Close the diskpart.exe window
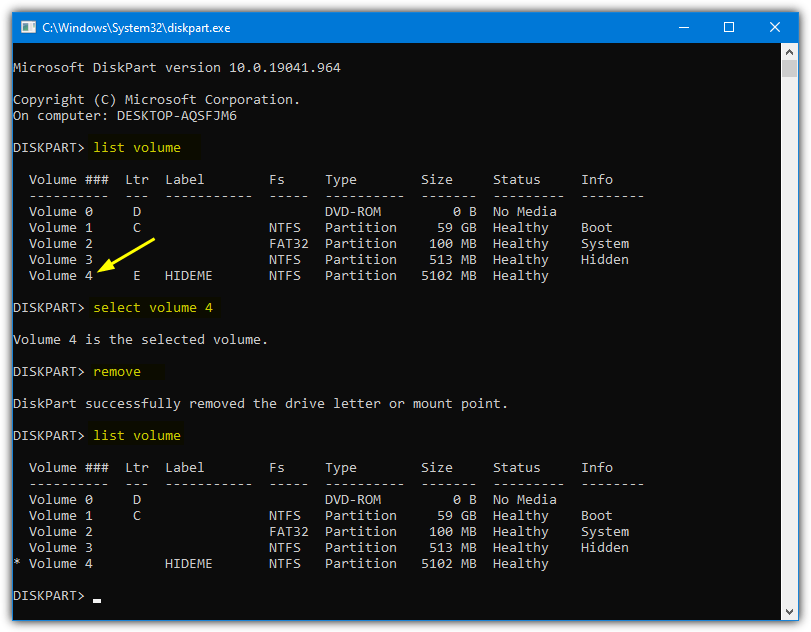Image resolution: width=811 pixels, height=632 pixels. point(774,27)
